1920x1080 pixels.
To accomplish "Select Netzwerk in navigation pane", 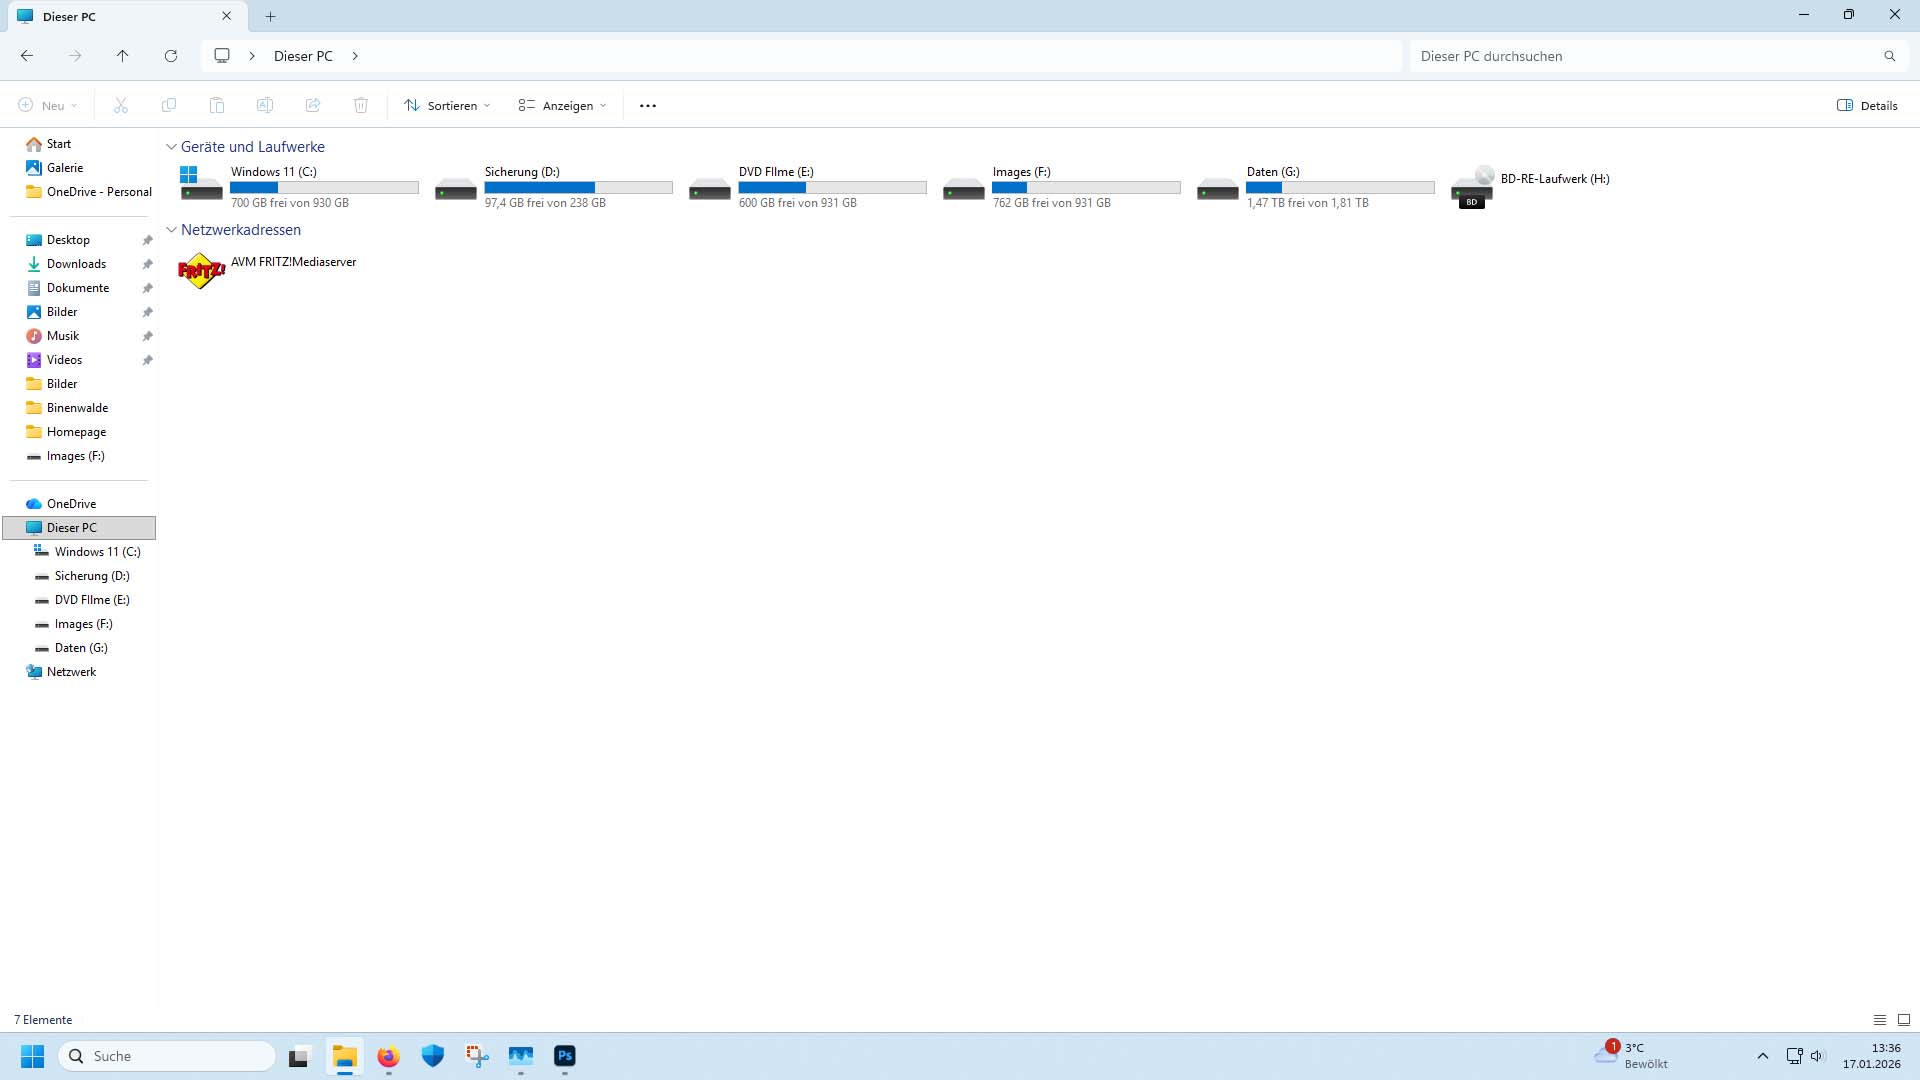I will coord(71,672).
